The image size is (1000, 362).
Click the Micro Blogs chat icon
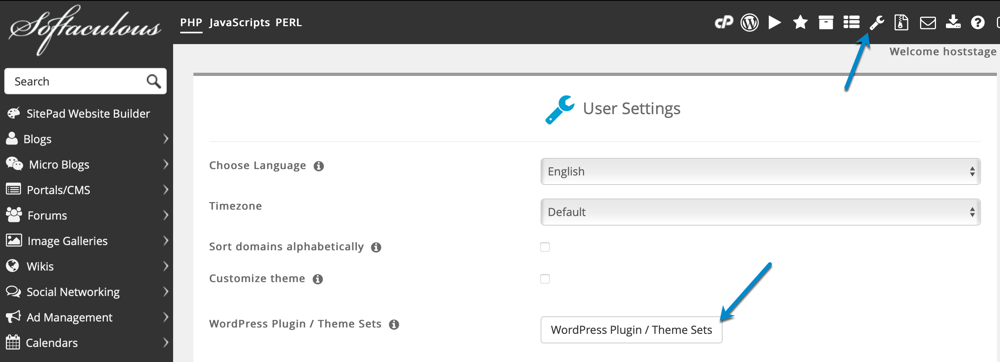coord(14,164)
